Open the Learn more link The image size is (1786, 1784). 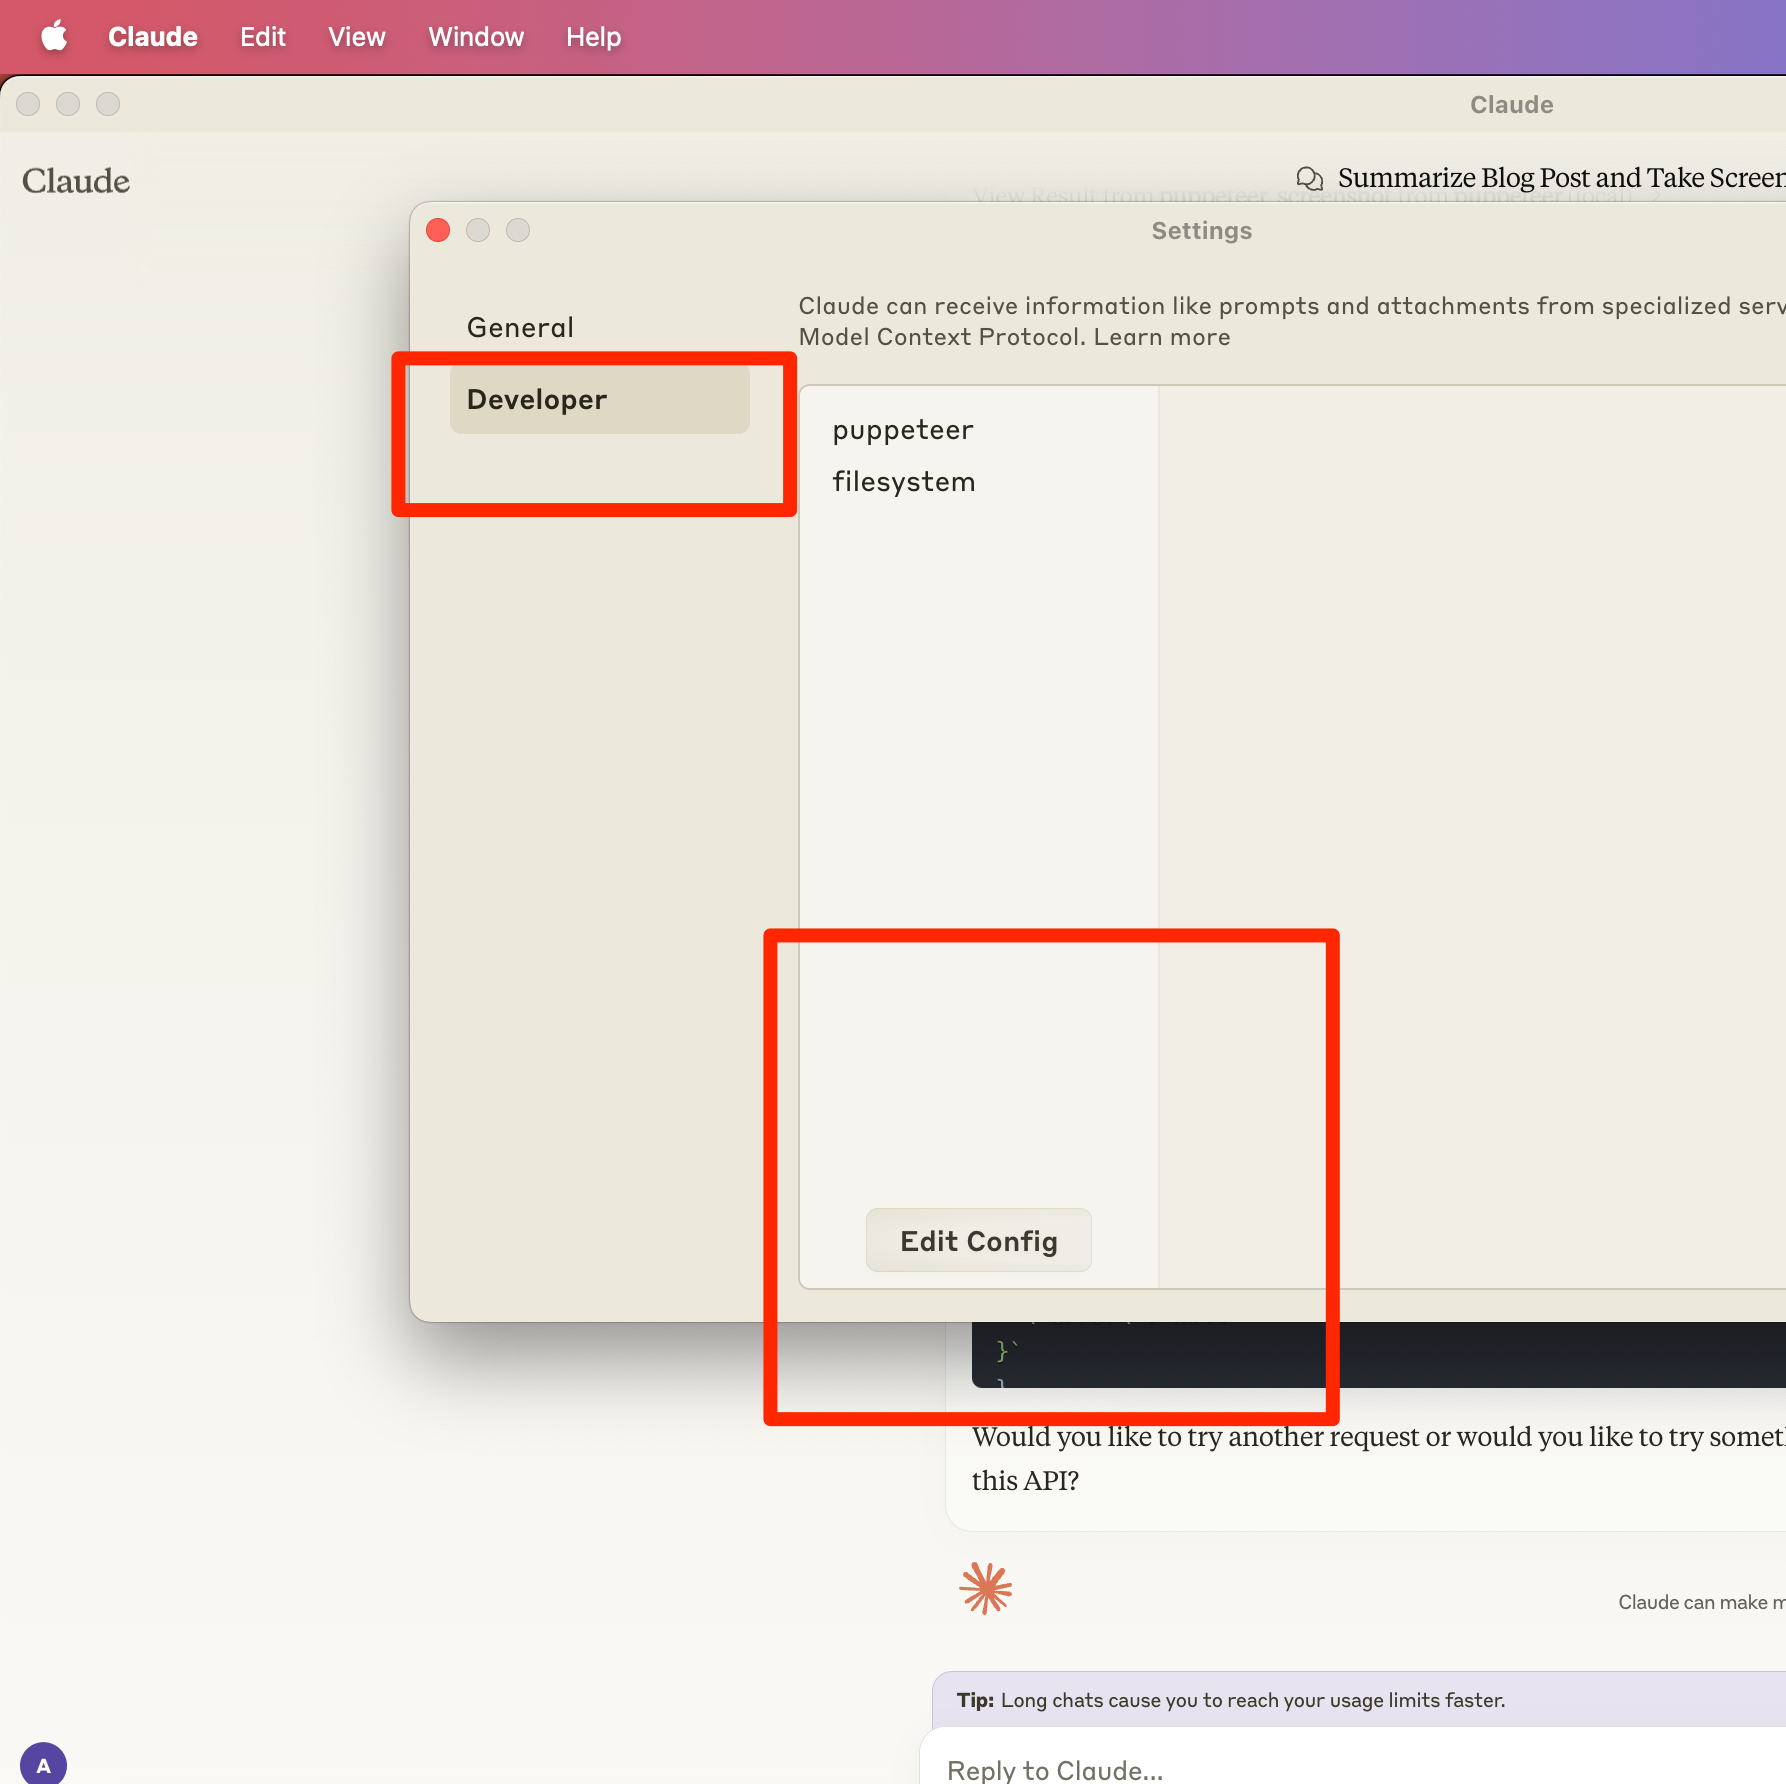pos(1162,337)
